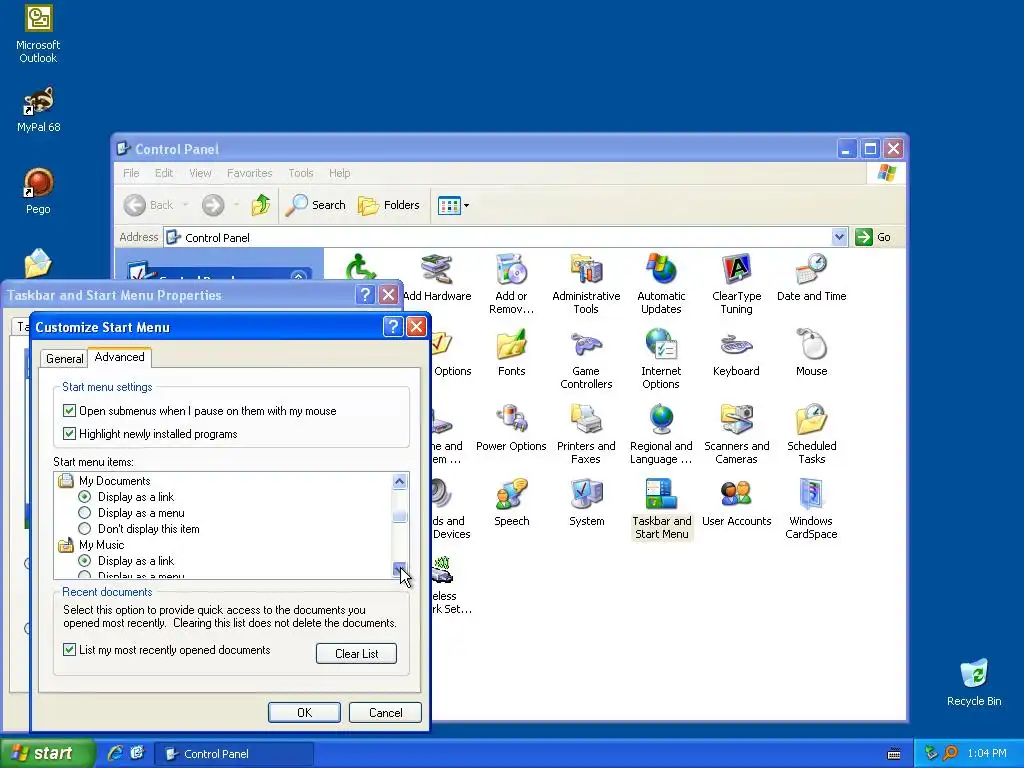Open the Help menu

[339, 173]
